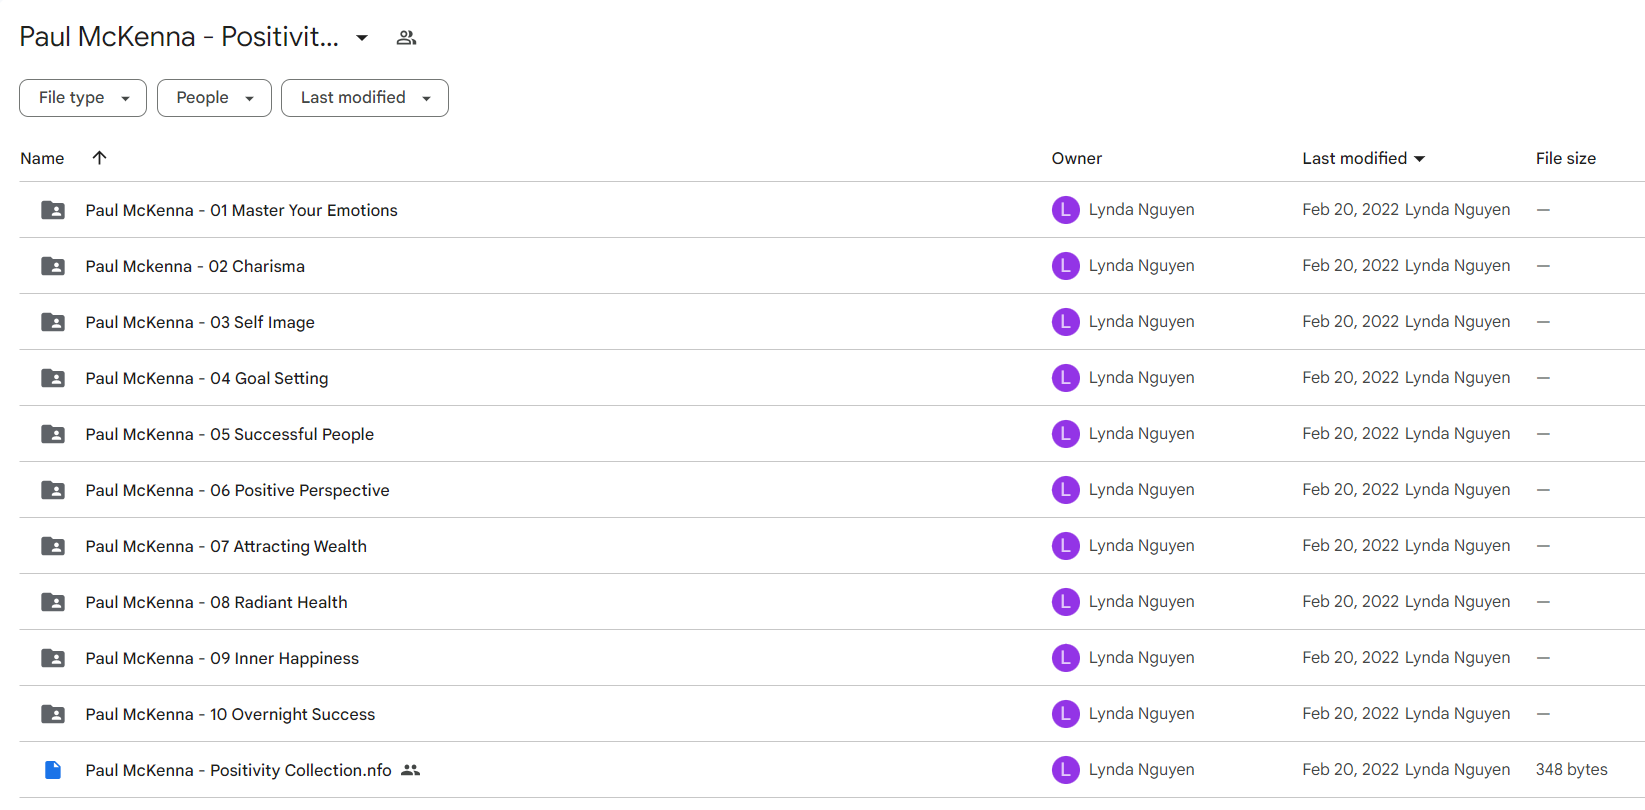This screenshot has height=810, width=1645.
Task: Select Paul McKenna - 08 Radiant Health
Action: coord(216,602)
